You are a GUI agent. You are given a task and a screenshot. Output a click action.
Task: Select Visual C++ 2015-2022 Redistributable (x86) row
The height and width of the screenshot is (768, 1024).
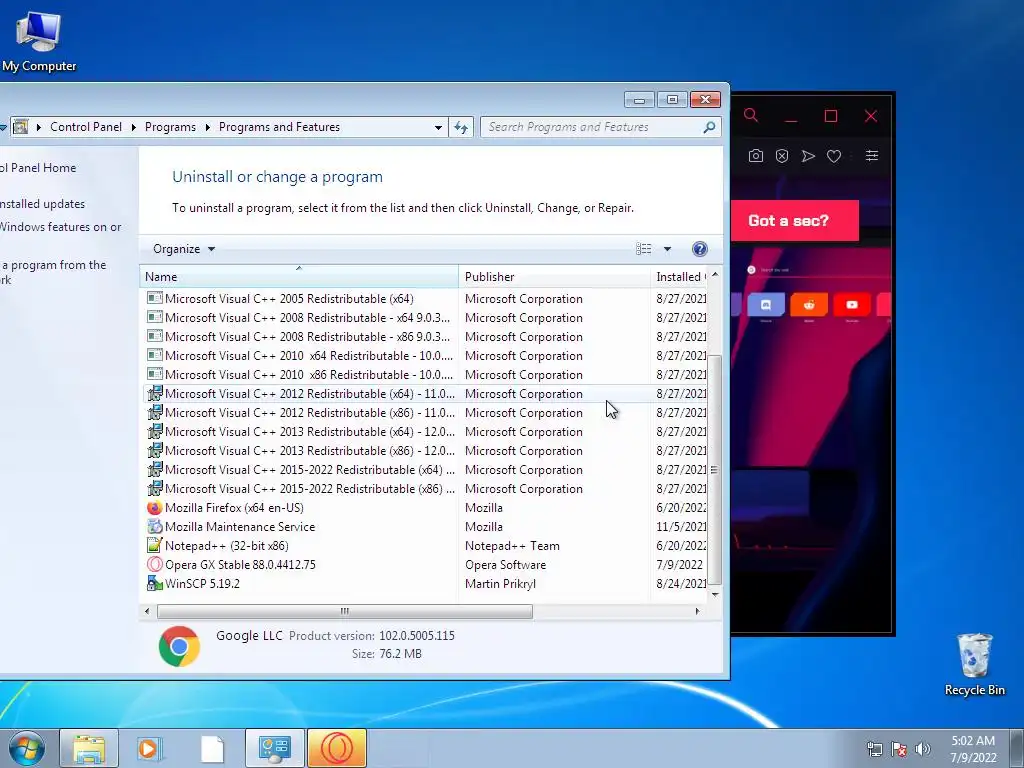tap(424, 488)
